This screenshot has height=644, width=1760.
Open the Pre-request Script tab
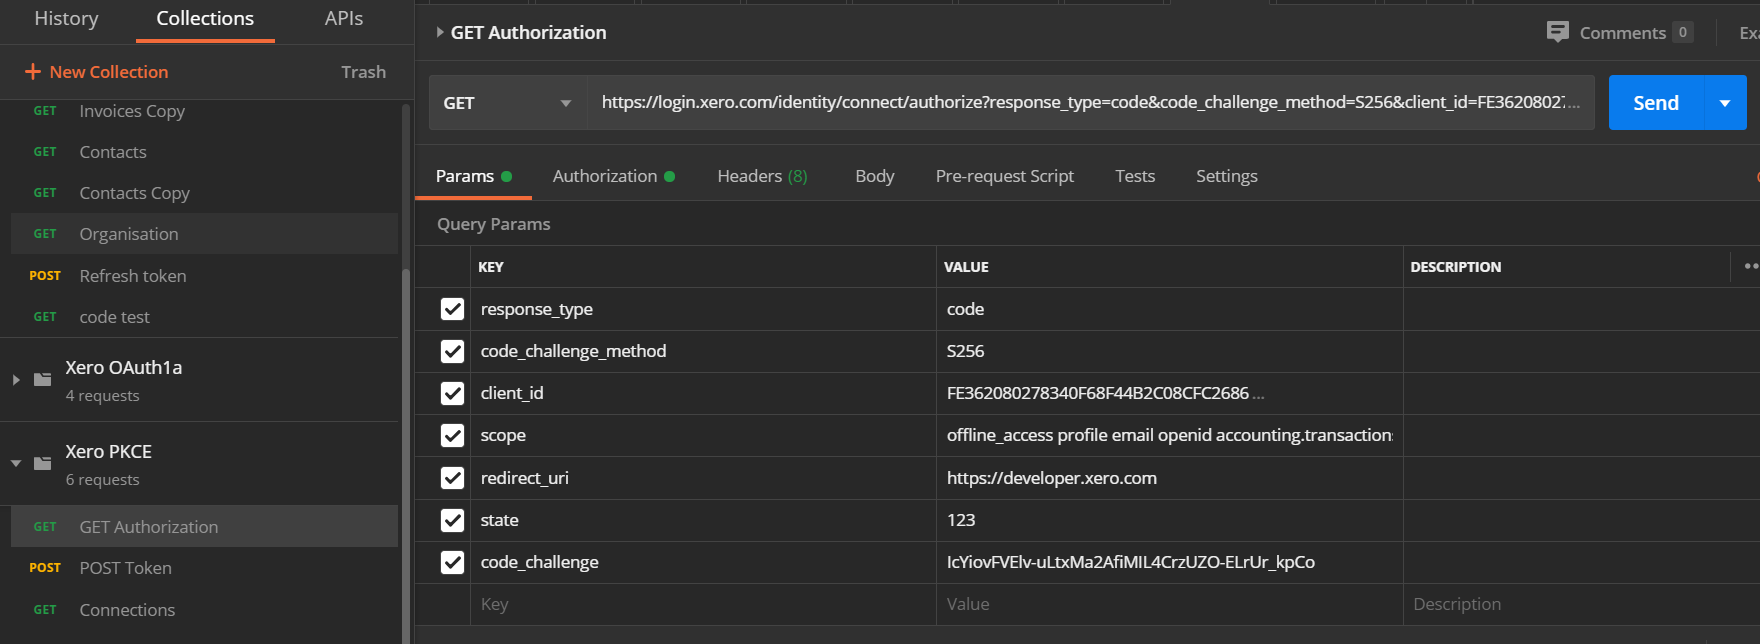point(1004,176)
